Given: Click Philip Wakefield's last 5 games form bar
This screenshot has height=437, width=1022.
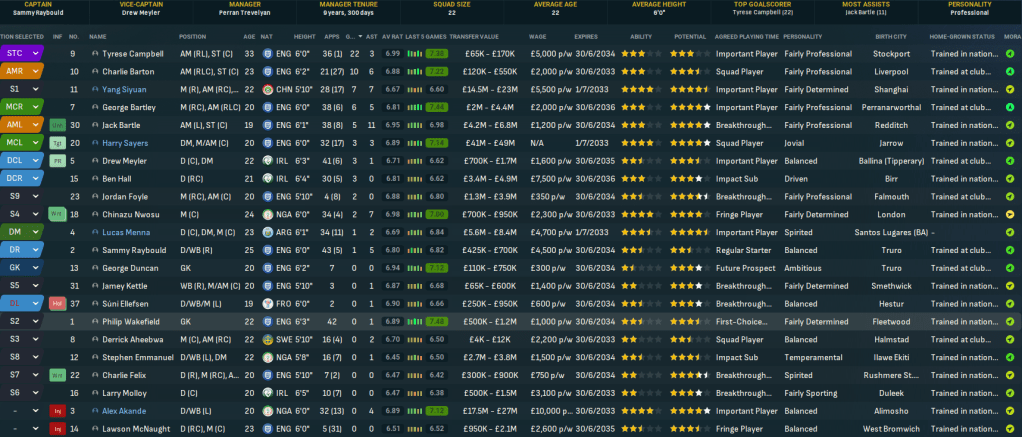Looking at the screenshot, I should pyautogui.click(x=436, y=321).
